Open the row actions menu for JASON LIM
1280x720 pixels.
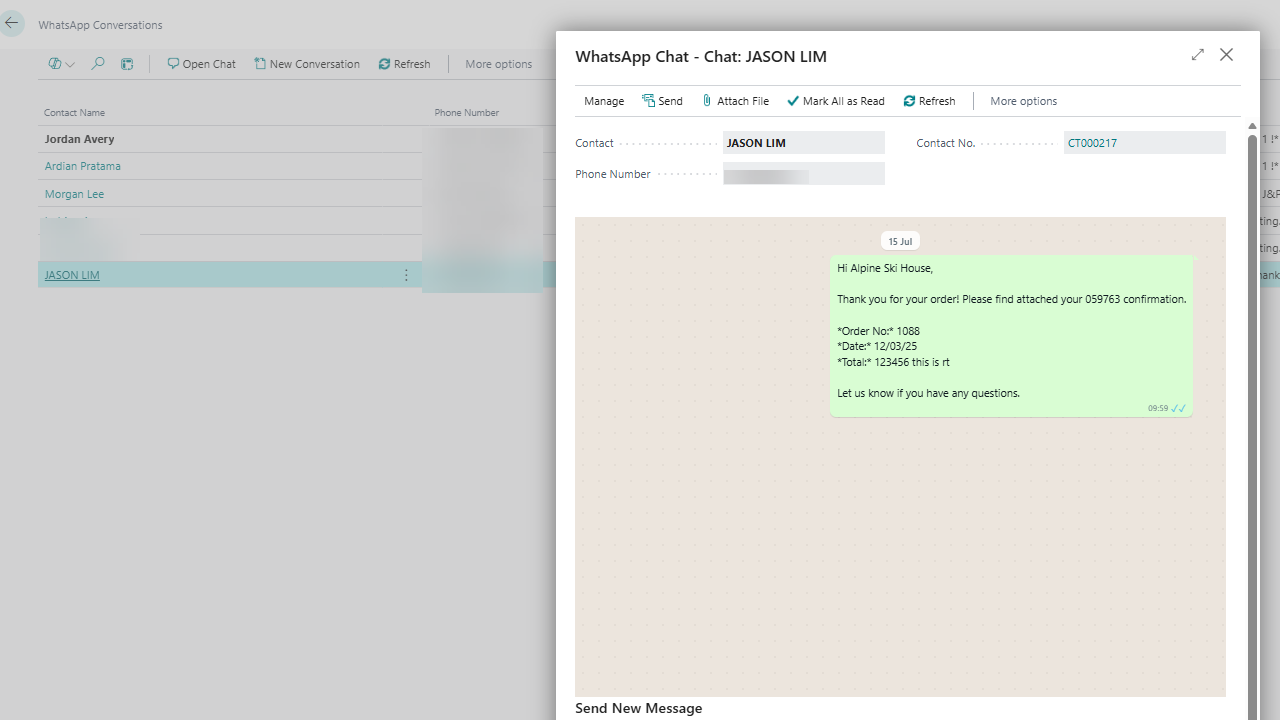[406, 275]
